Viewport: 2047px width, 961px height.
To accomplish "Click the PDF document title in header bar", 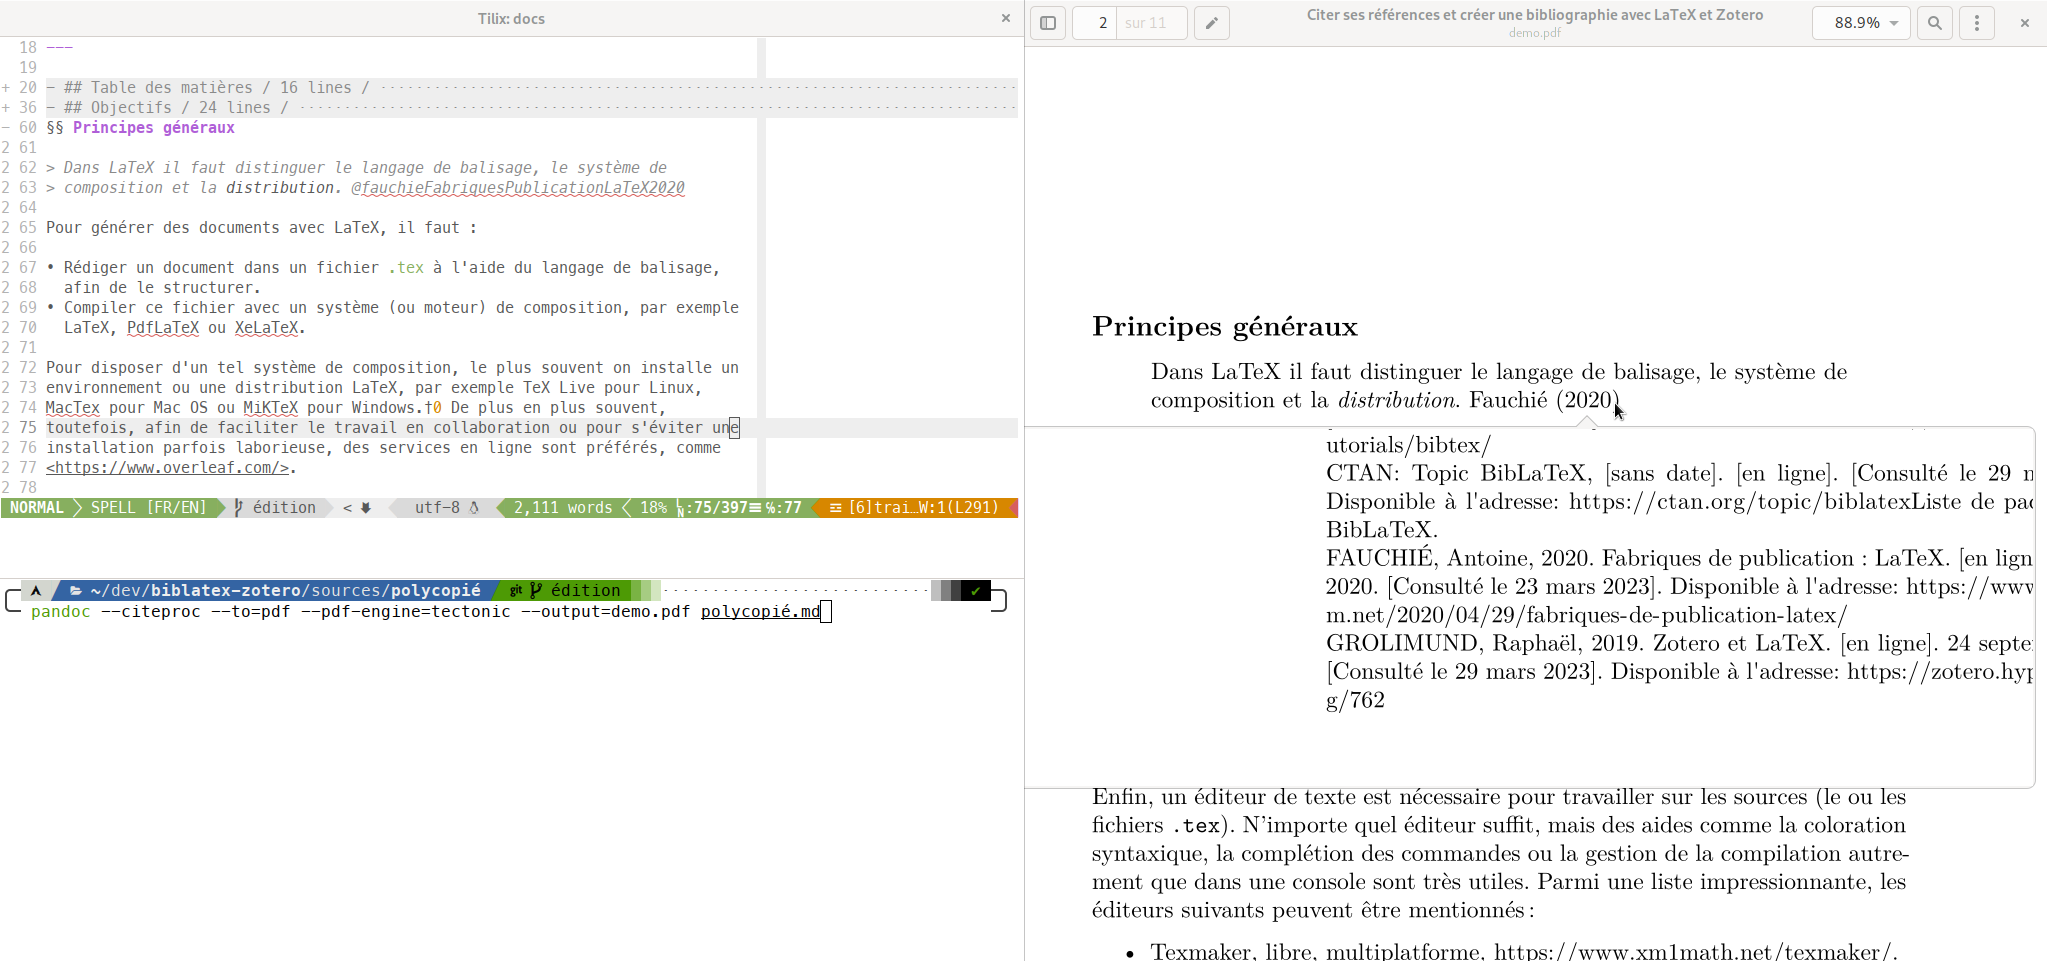I will (1535, 15).
